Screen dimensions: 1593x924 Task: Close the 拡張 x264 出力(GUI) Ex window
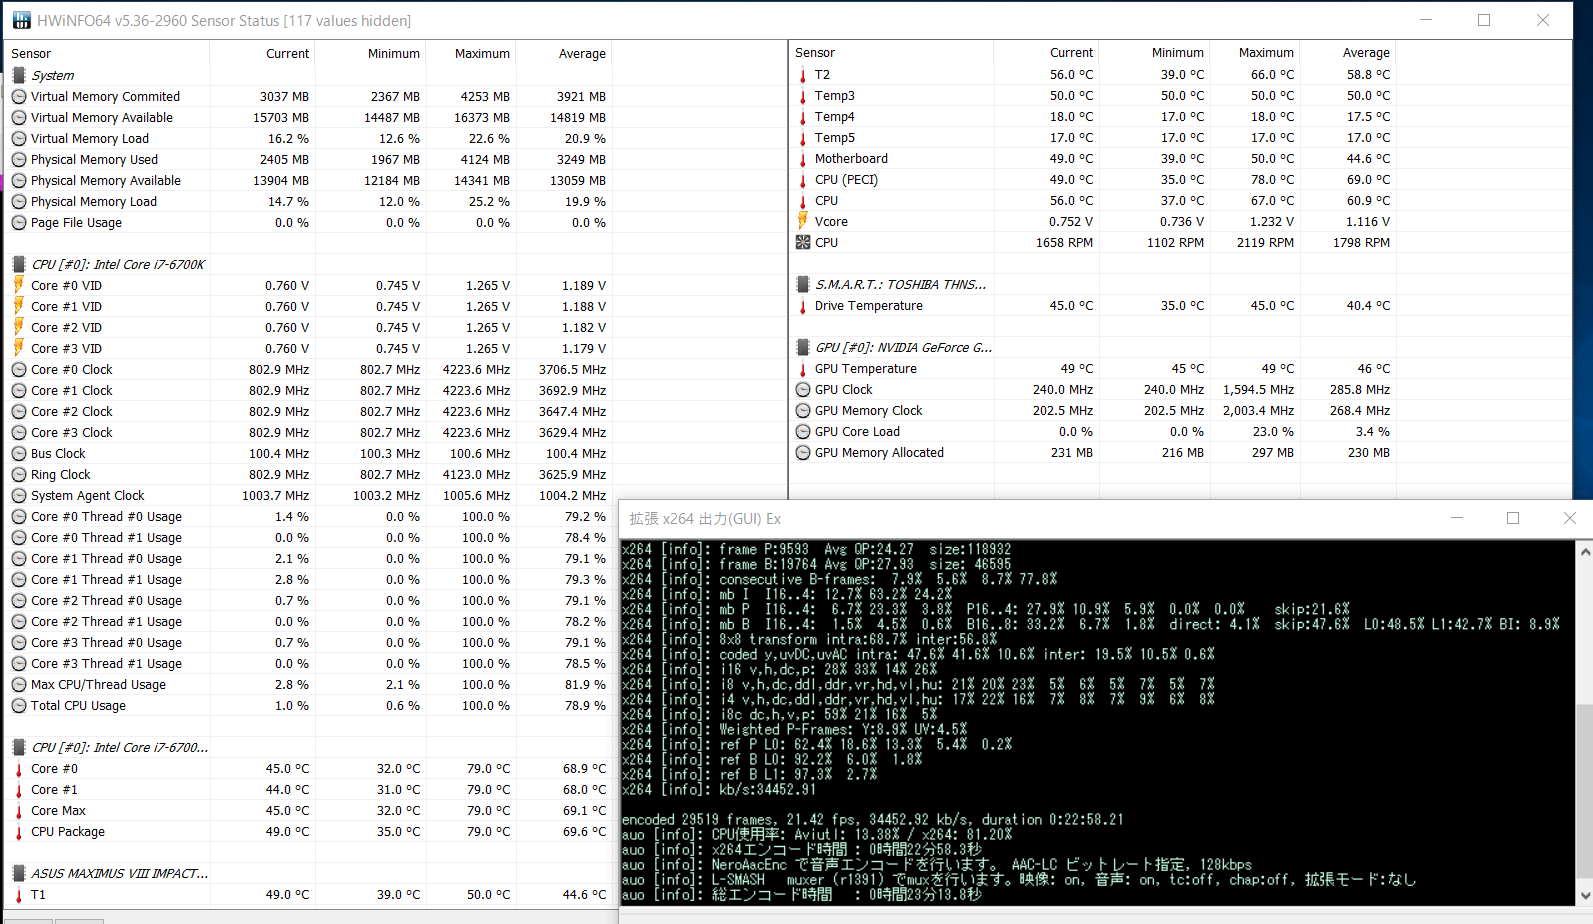pyautogui.click(x=1569, y=518)
